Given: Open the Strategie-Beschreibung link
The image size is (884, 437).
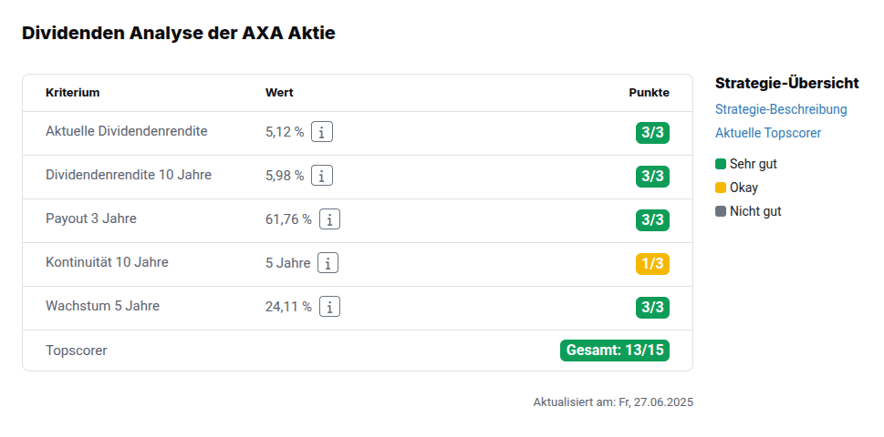Looking at the screenshot, I should (781, 109).
